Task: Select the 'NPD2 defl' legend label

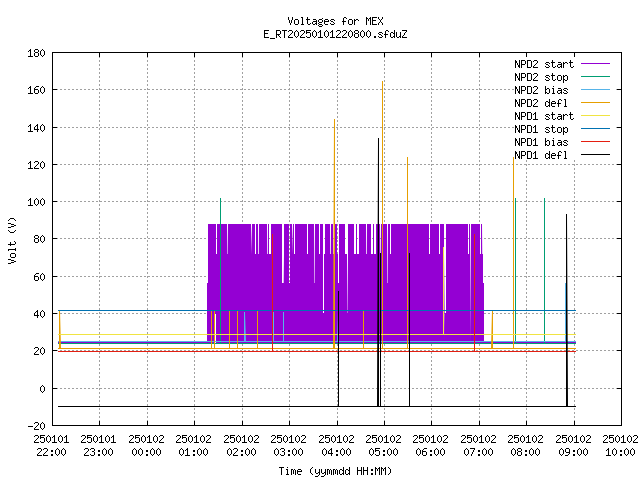Action: pos(541,103)
